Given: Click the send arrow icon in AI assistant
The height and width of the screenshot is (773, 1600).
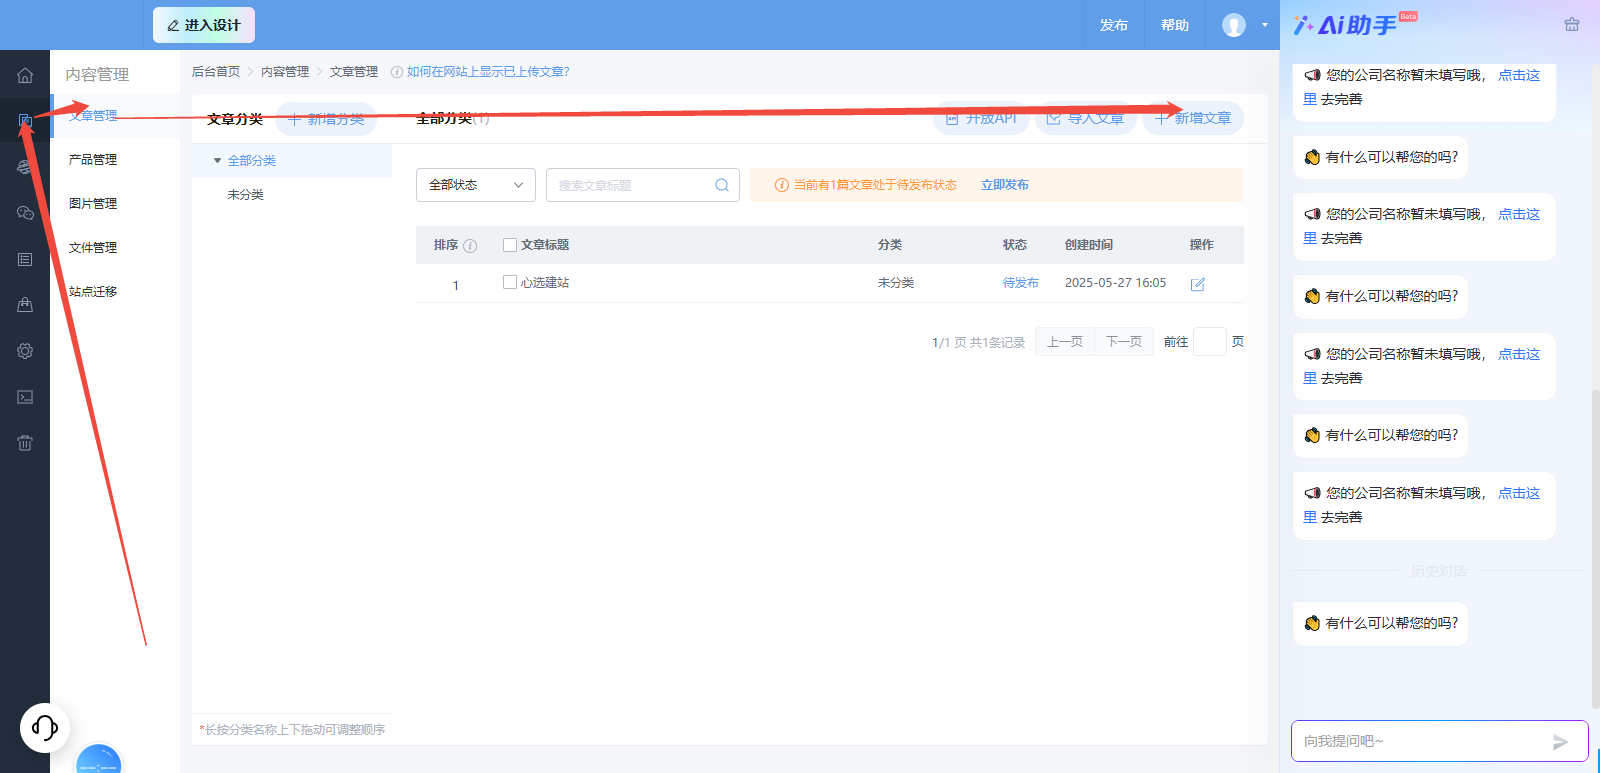Looking at the screenshot, I should click(x=1560, y=742).
